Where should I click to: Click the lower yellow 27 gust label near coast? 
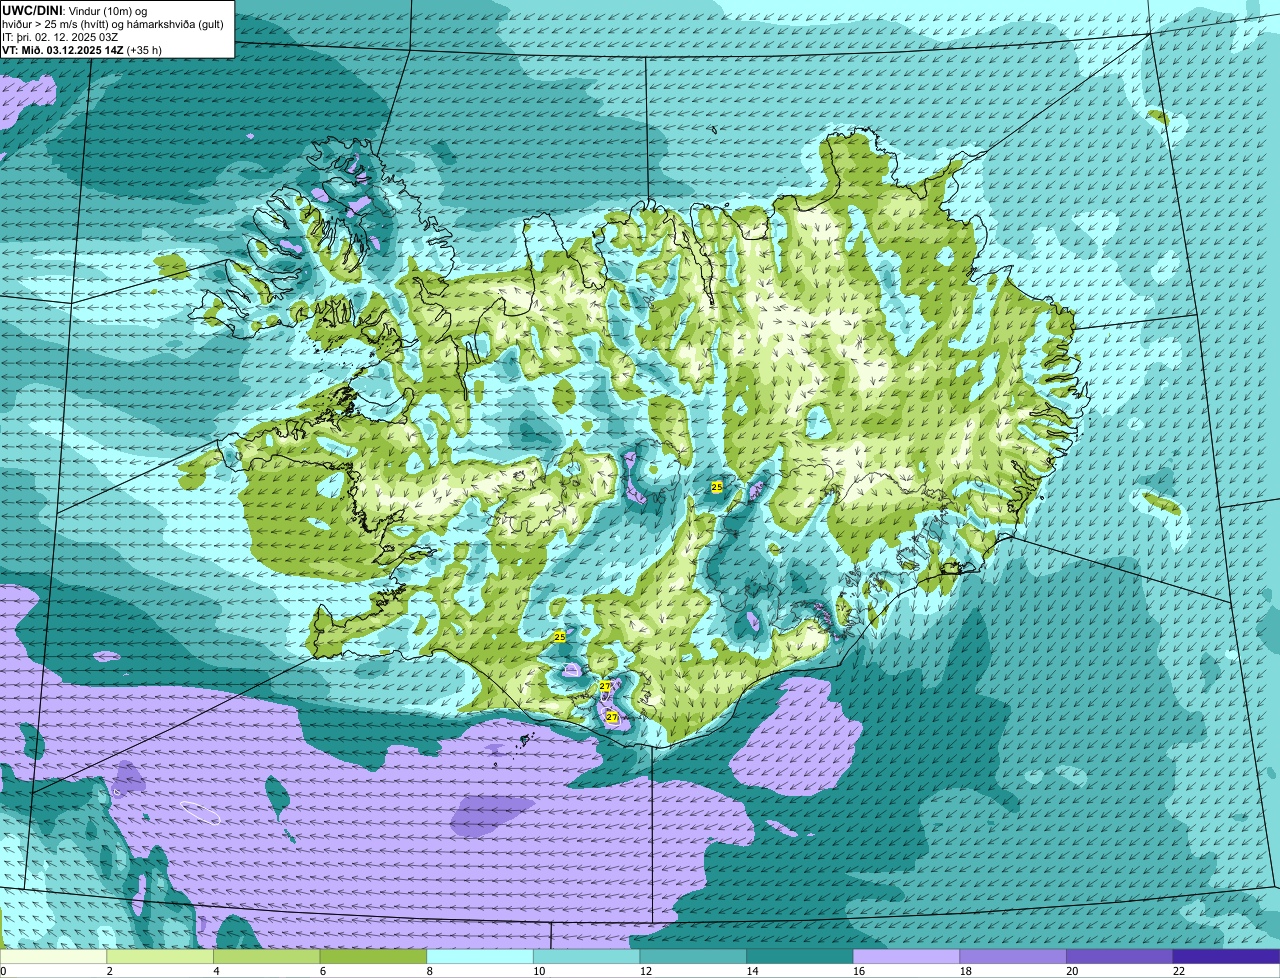pyautogui.click(x=612, y=717)
